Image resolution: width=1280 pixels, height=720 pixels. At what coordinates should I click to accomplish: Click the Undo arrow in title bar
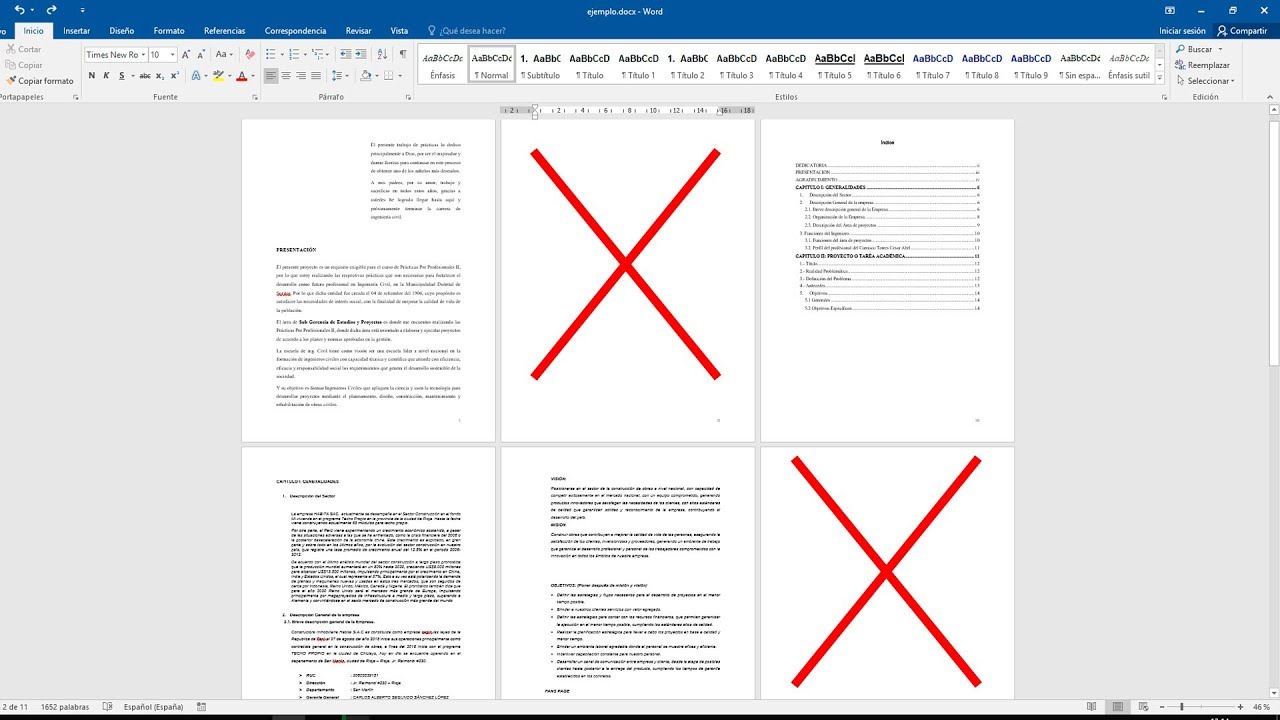tap(21, 10)
